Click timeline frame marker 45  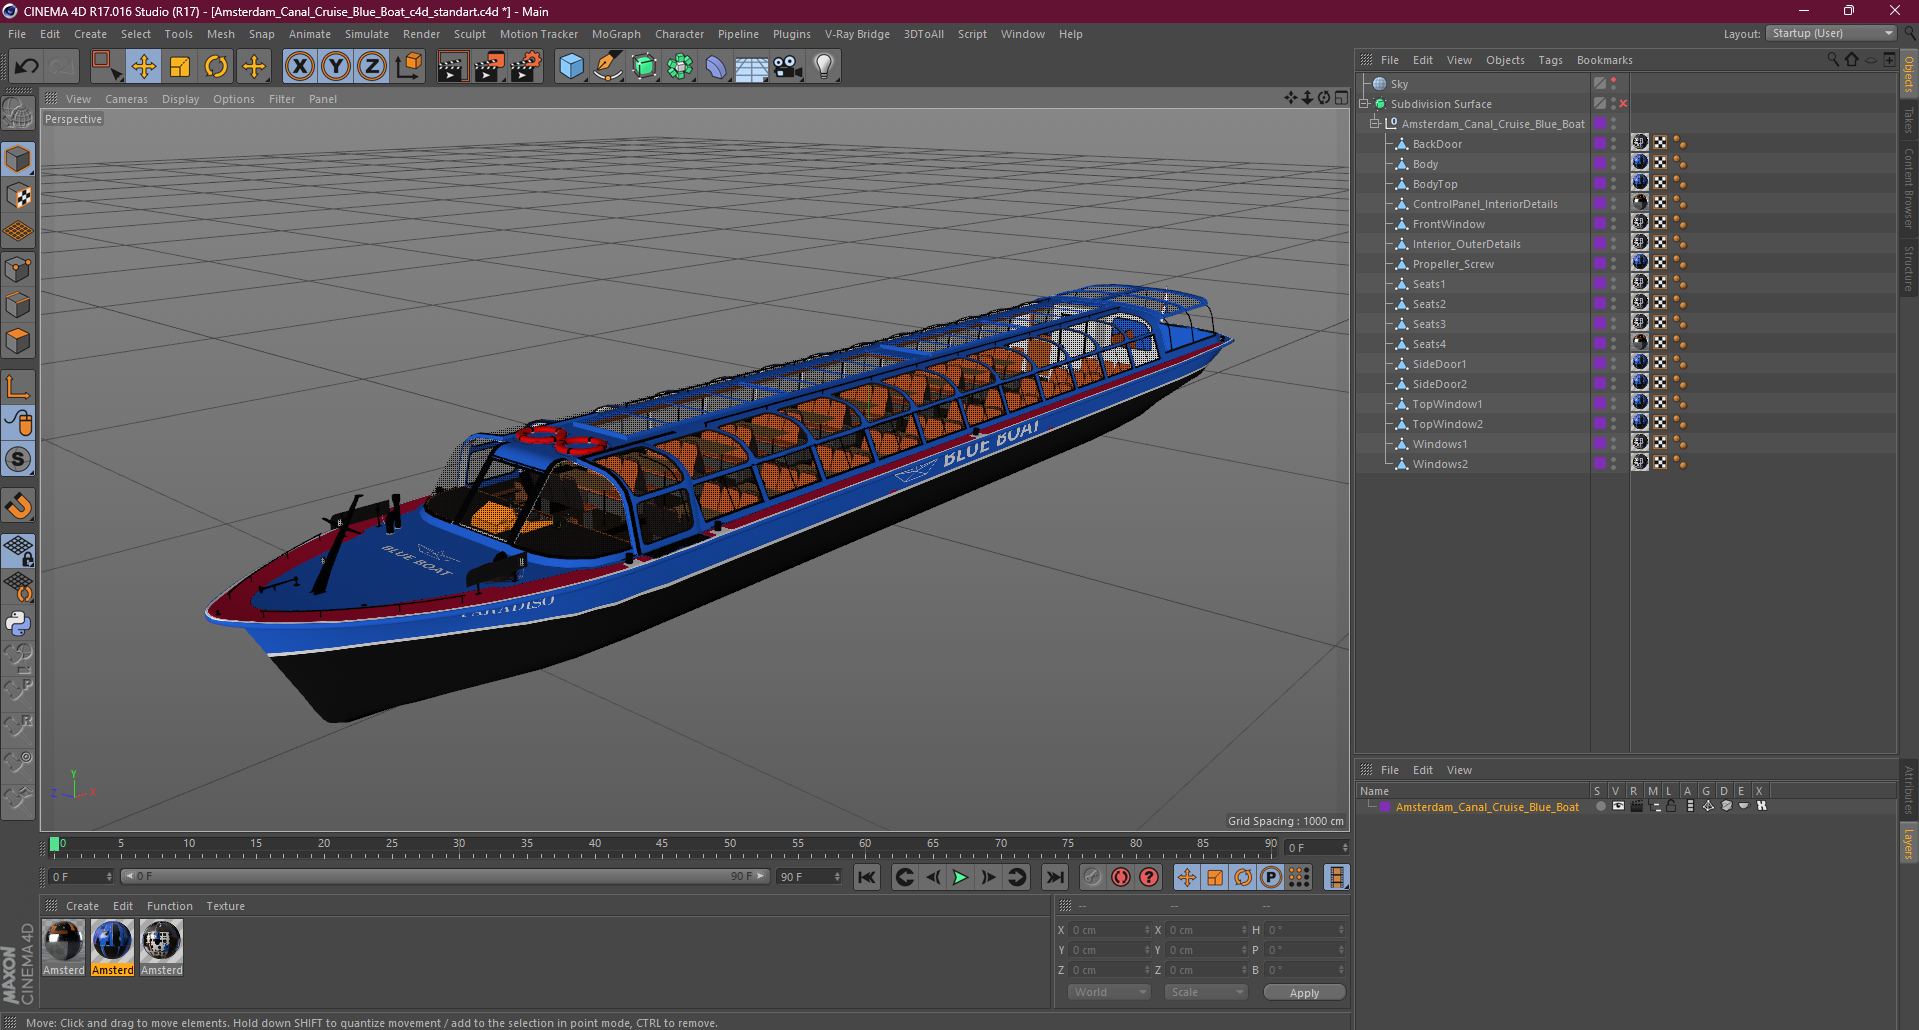coord(662,843)
